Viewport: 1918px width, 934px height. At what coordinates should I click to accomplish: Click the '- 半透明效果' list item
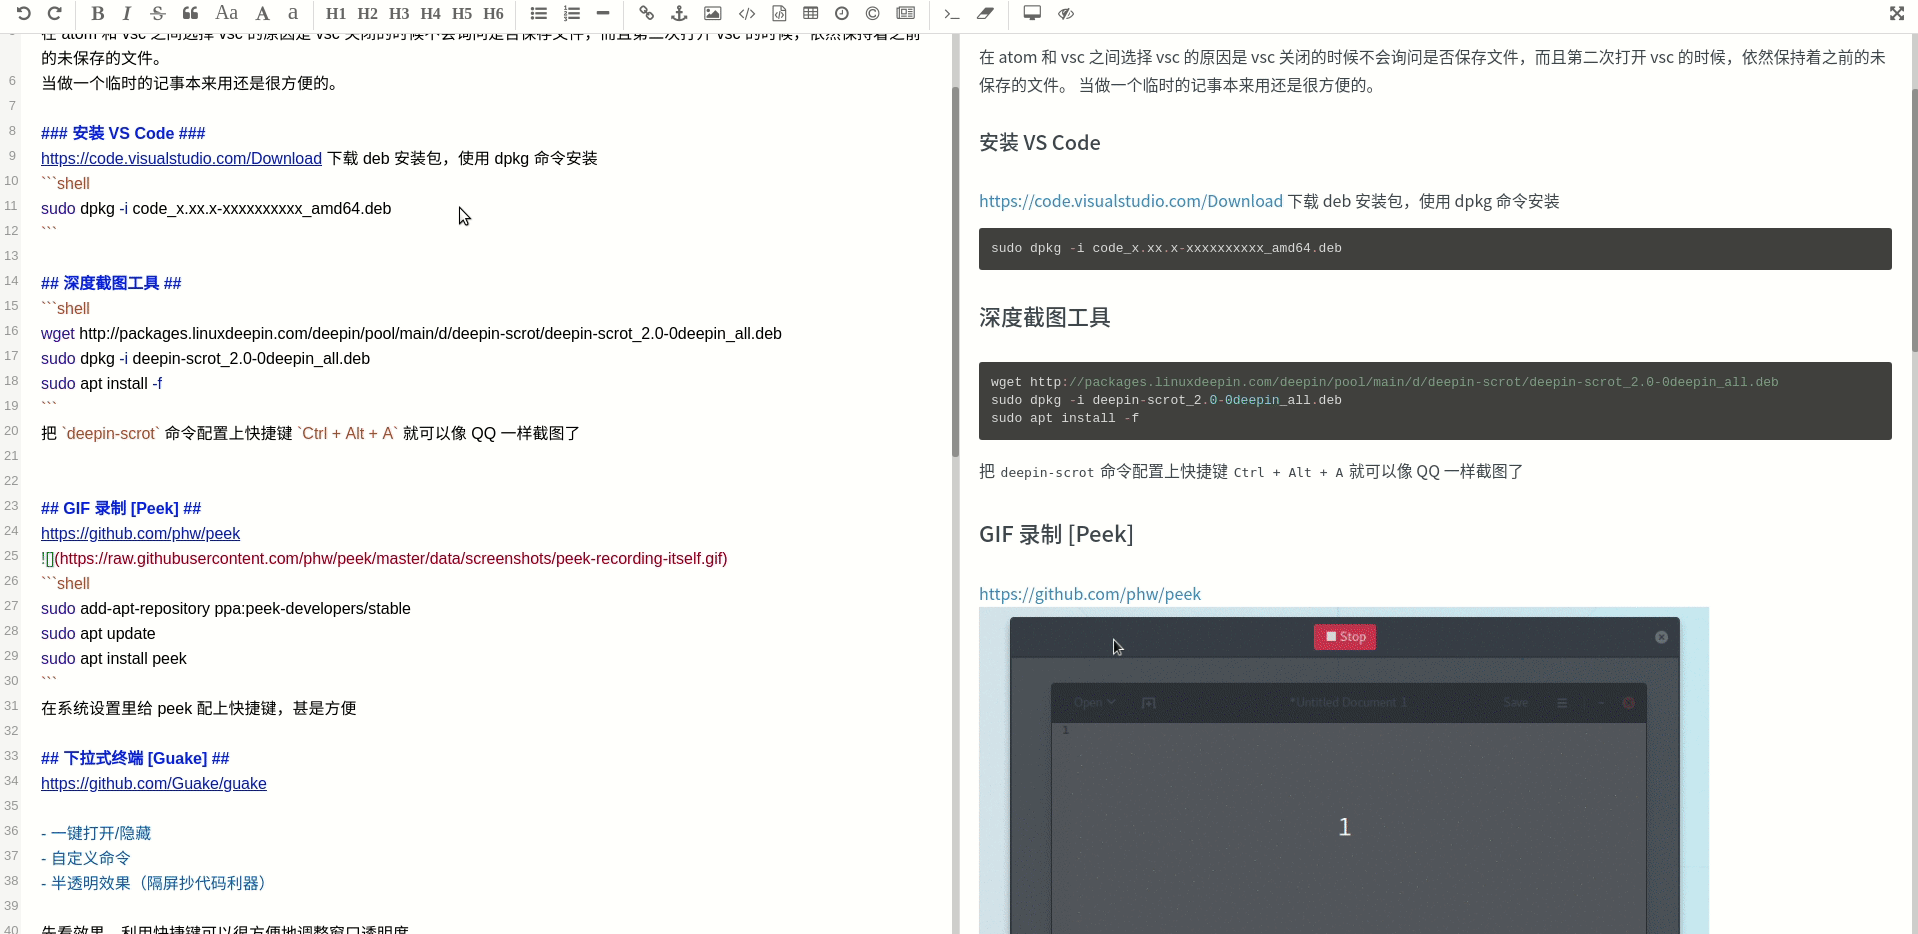pyautogui.click(x=155, y=883)
